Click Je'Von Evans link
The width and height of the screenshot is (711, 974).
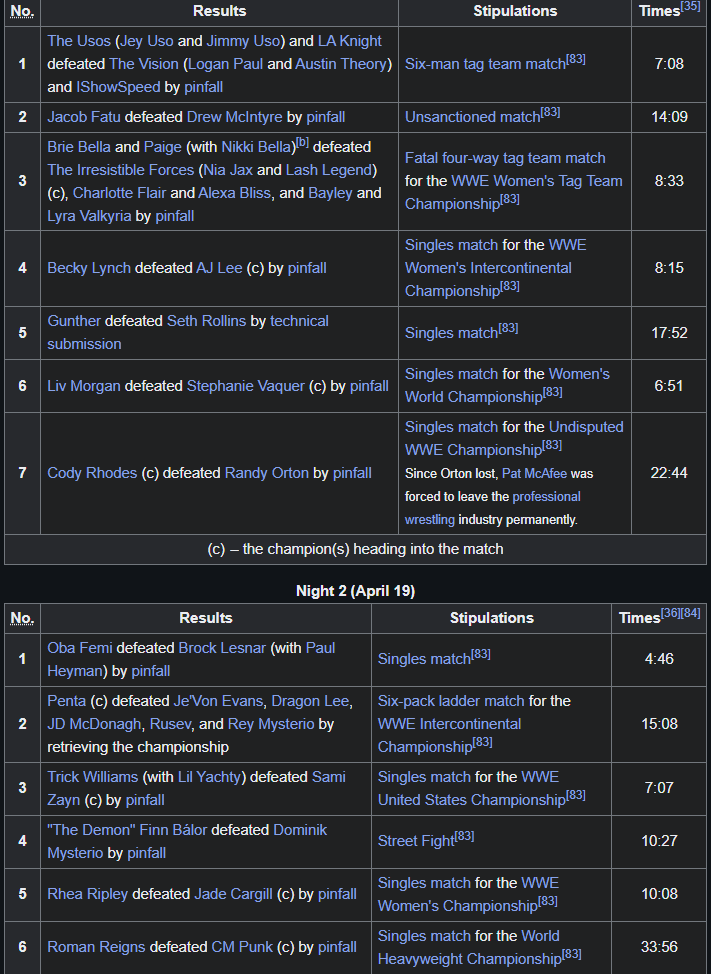pyautogui.click(x=218, y=701)
